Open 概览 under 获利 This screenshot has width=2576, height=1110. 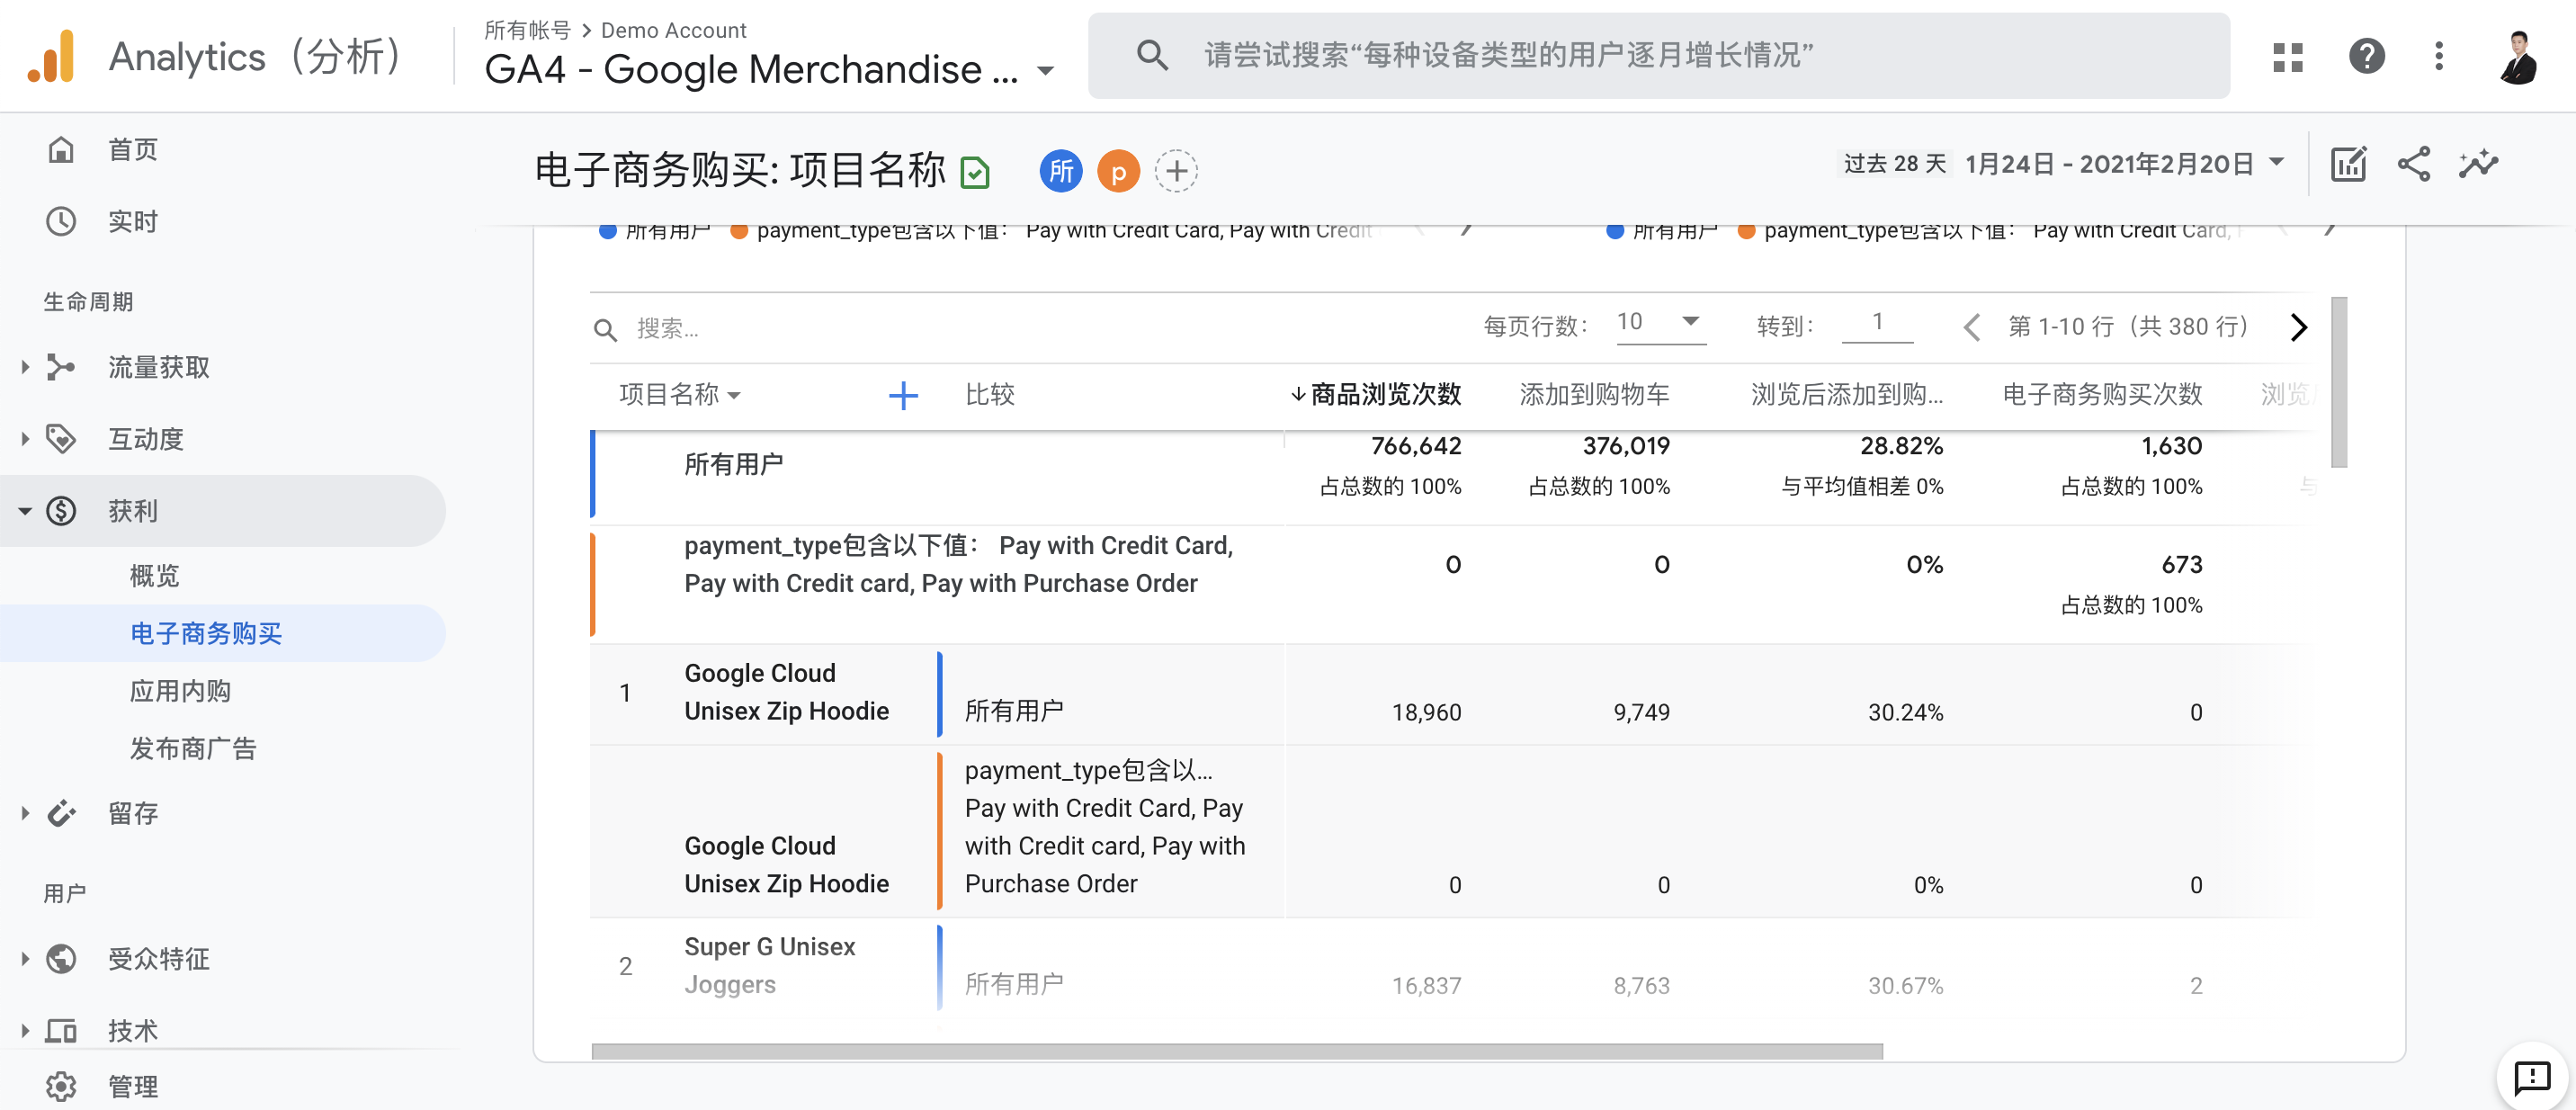click(x=154, y=575)
